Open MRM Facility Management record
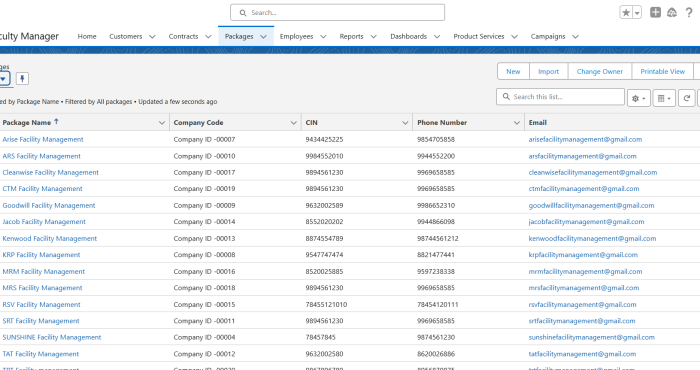Screen dimensions: 700x370 point(44,271)
